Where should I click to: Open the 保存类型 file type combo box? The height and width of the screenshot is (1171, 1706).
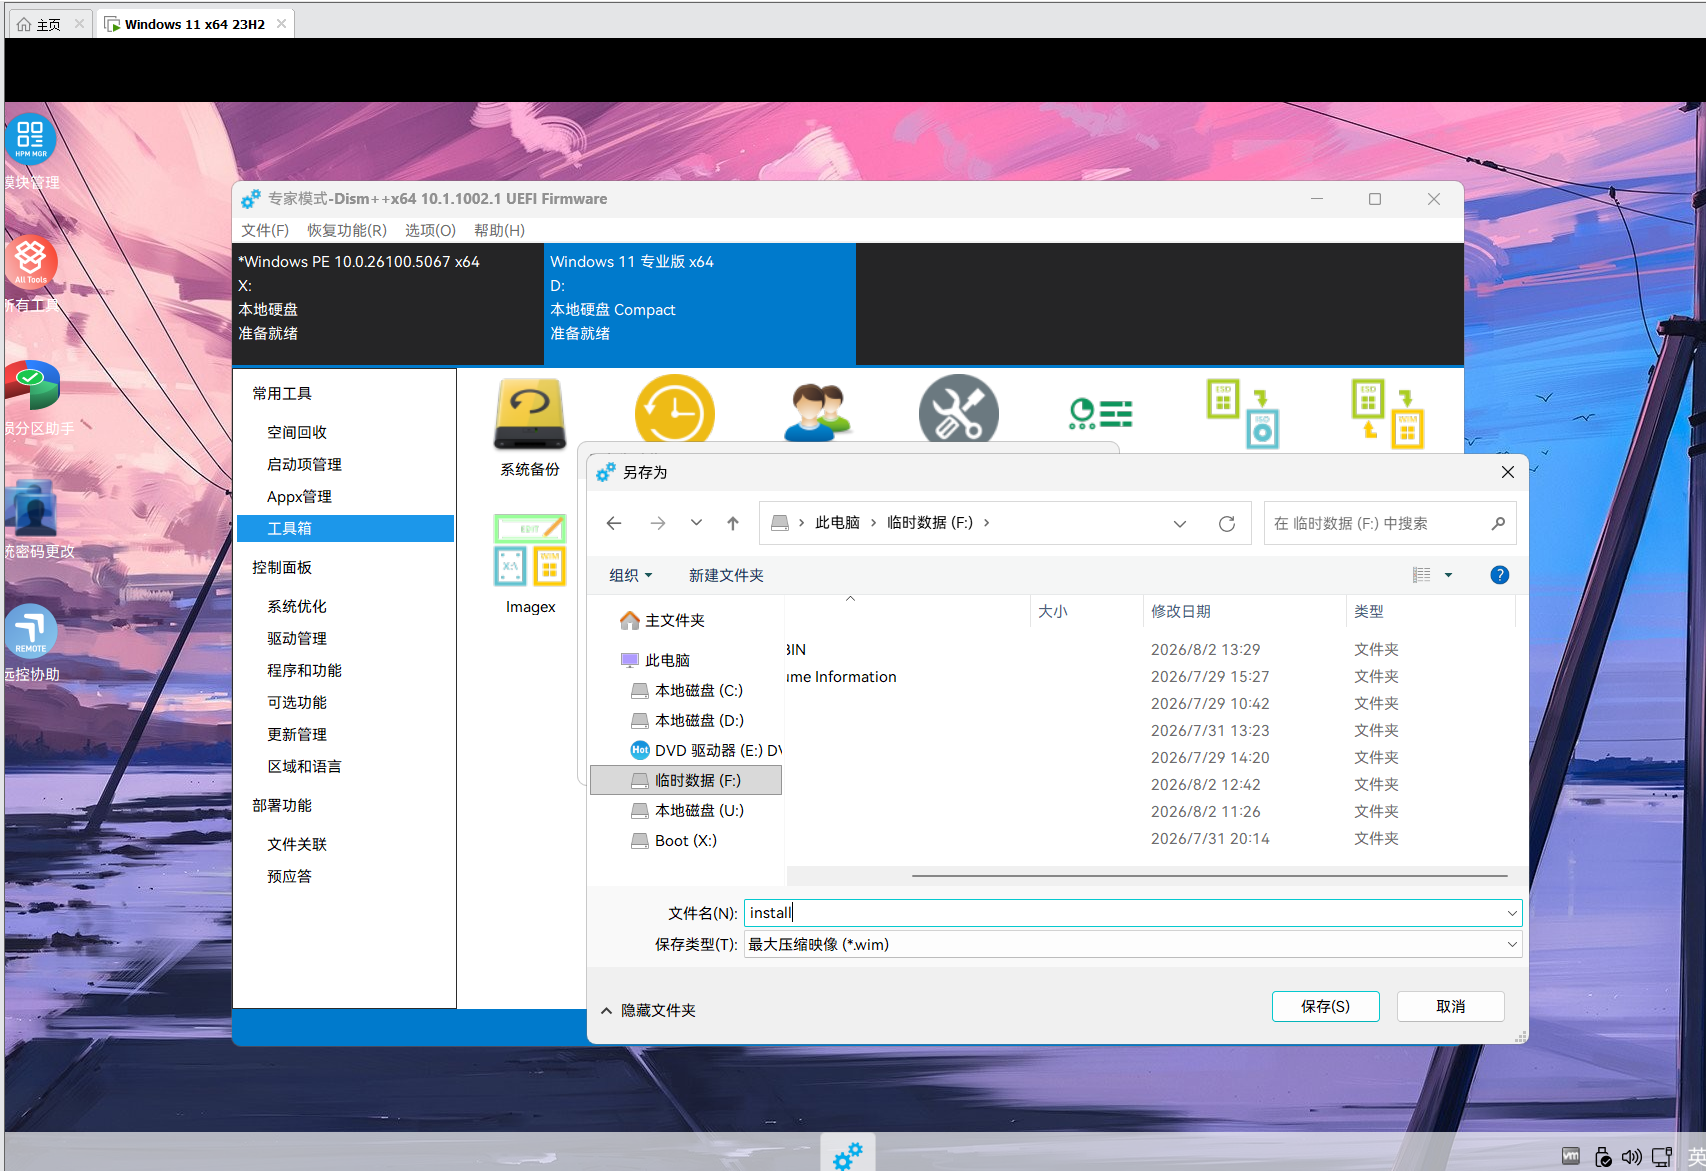click(1133, 944)
